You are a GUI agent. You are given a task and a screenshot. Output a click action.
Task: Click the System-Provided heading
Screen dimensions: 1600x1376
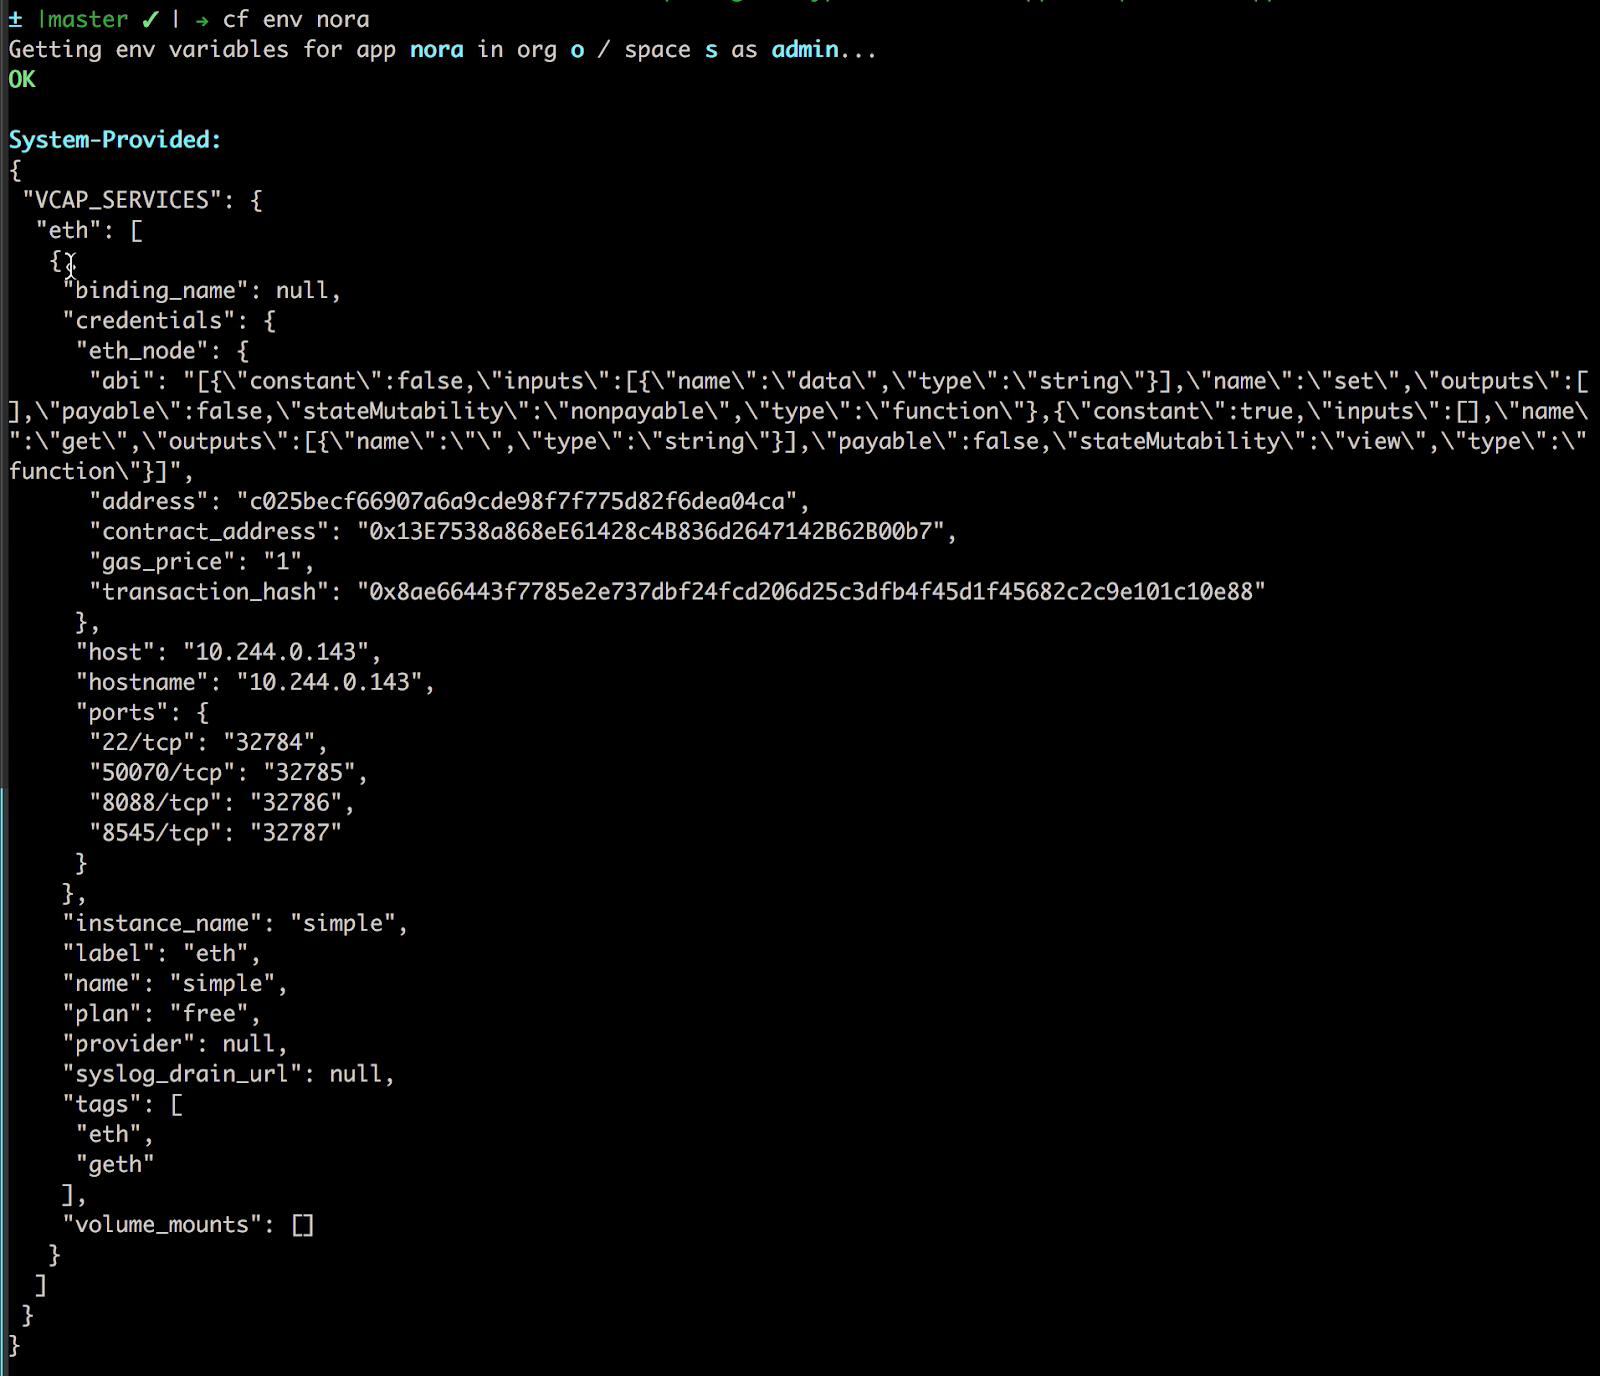(x=114, y=139)
